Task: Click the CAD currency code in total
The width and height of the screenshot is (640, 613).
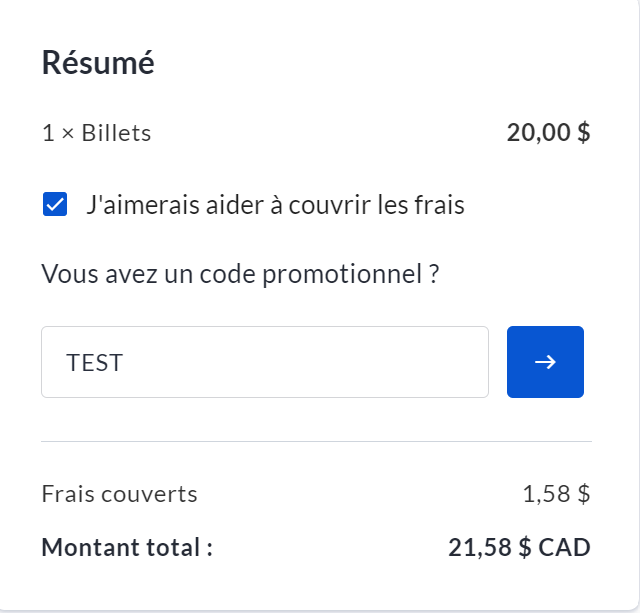Action: click(x=566, y=548)
